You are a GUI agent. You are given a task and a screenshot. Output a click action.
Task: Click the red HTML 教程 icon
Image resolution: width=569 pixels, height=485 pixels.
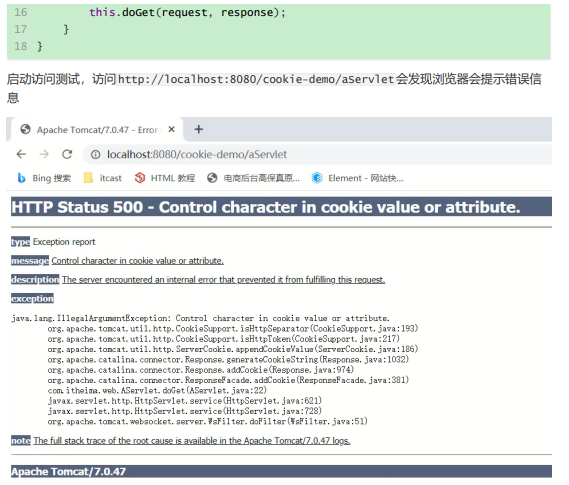[x=140, y=178]
